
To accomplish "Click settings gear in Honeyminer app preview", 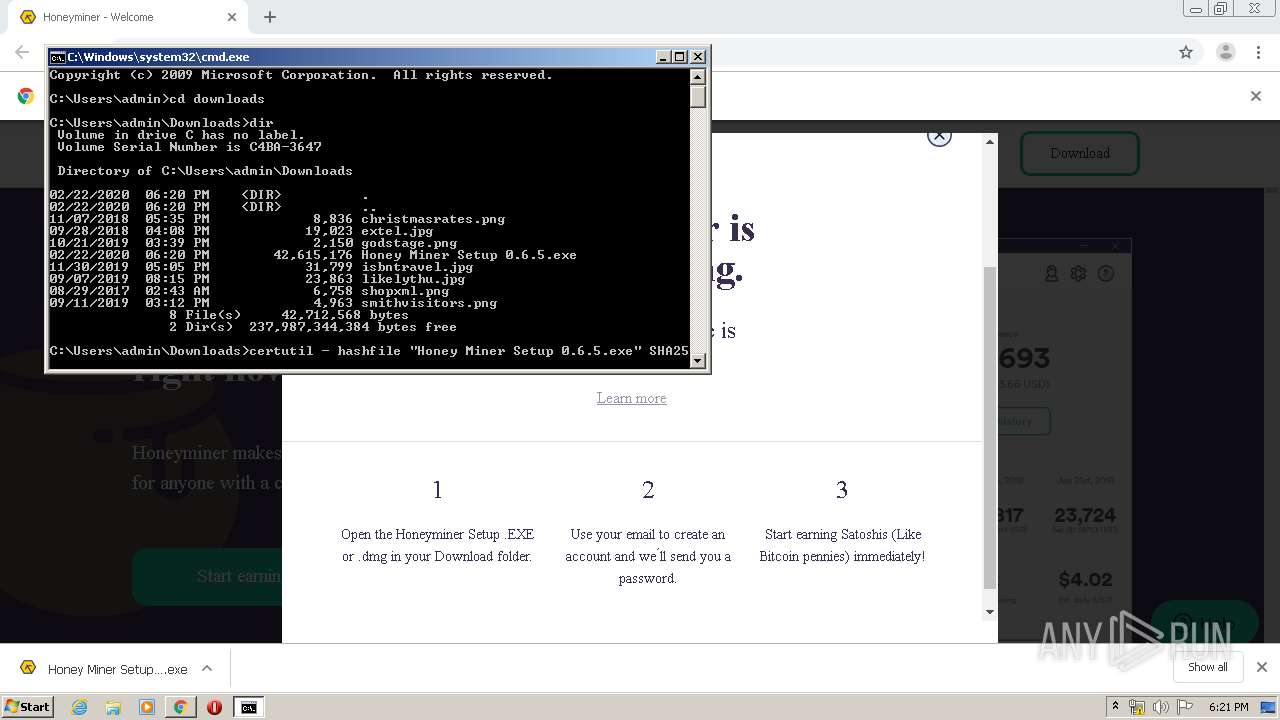I will click(x=1078, y=273).
